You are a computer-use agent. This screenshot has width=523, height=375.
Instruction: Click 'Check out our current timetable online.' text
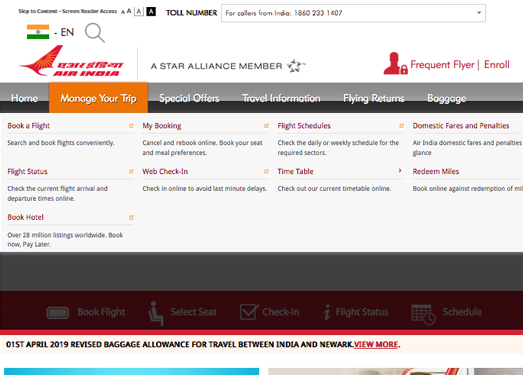click(334, 189)
